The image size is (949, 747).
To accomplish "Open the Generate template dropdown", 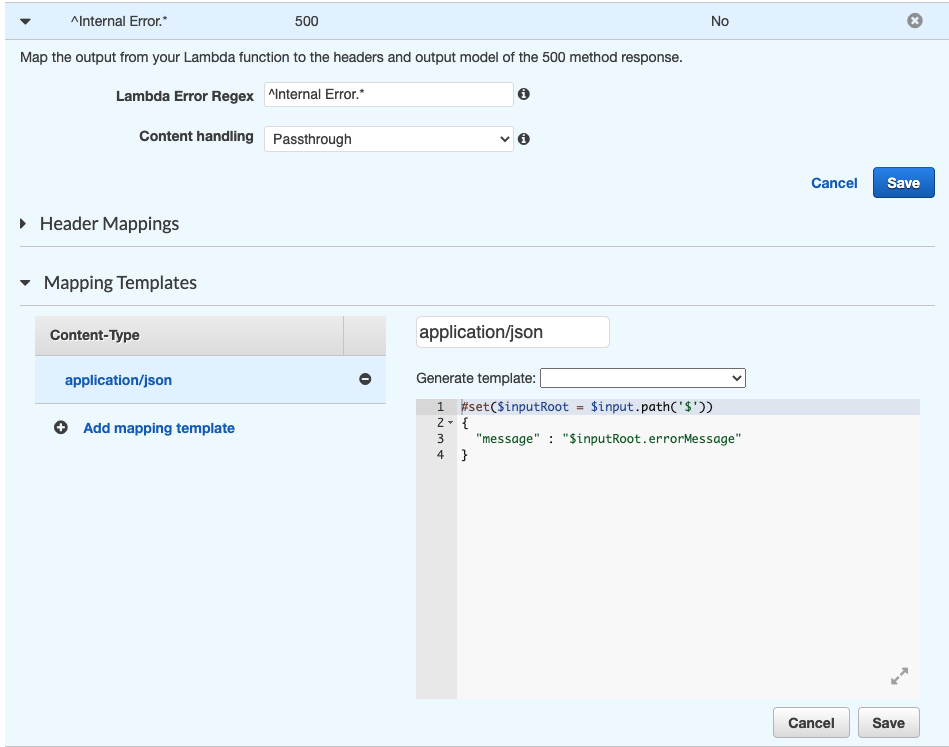I will point(642,378).
